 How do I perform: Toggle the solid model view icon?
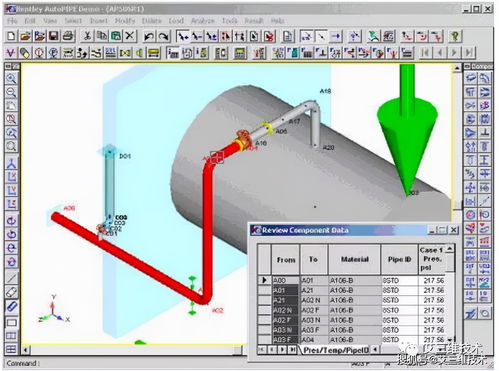11,306
